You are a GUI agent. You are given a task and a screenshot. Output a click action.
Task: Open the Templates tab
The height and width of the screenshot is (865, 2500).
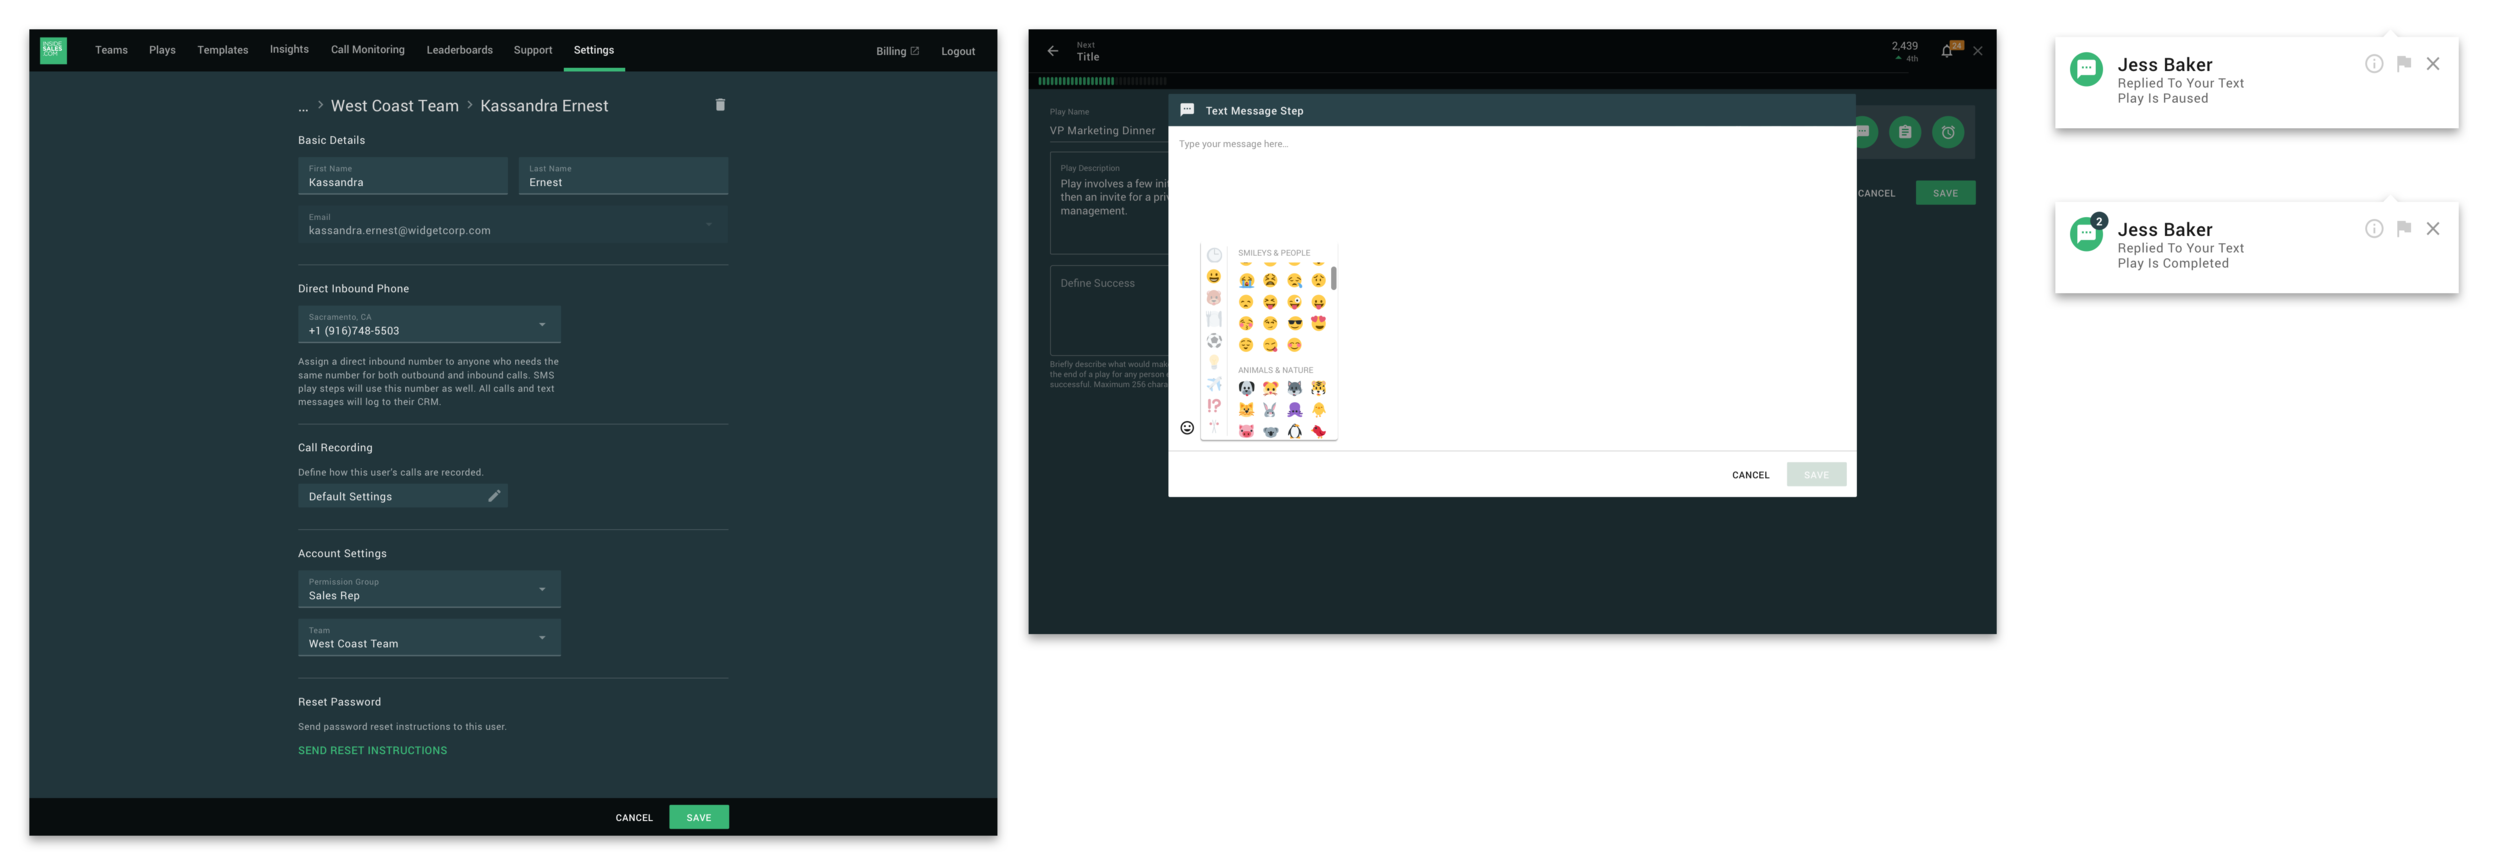(x=222, y=50)
